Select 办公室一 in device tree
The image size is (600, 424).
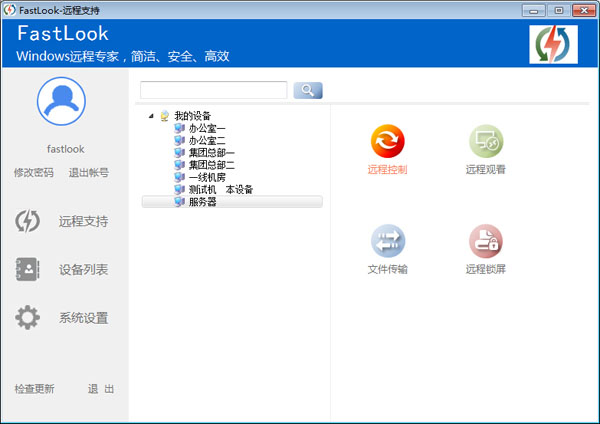click(207, 128)
